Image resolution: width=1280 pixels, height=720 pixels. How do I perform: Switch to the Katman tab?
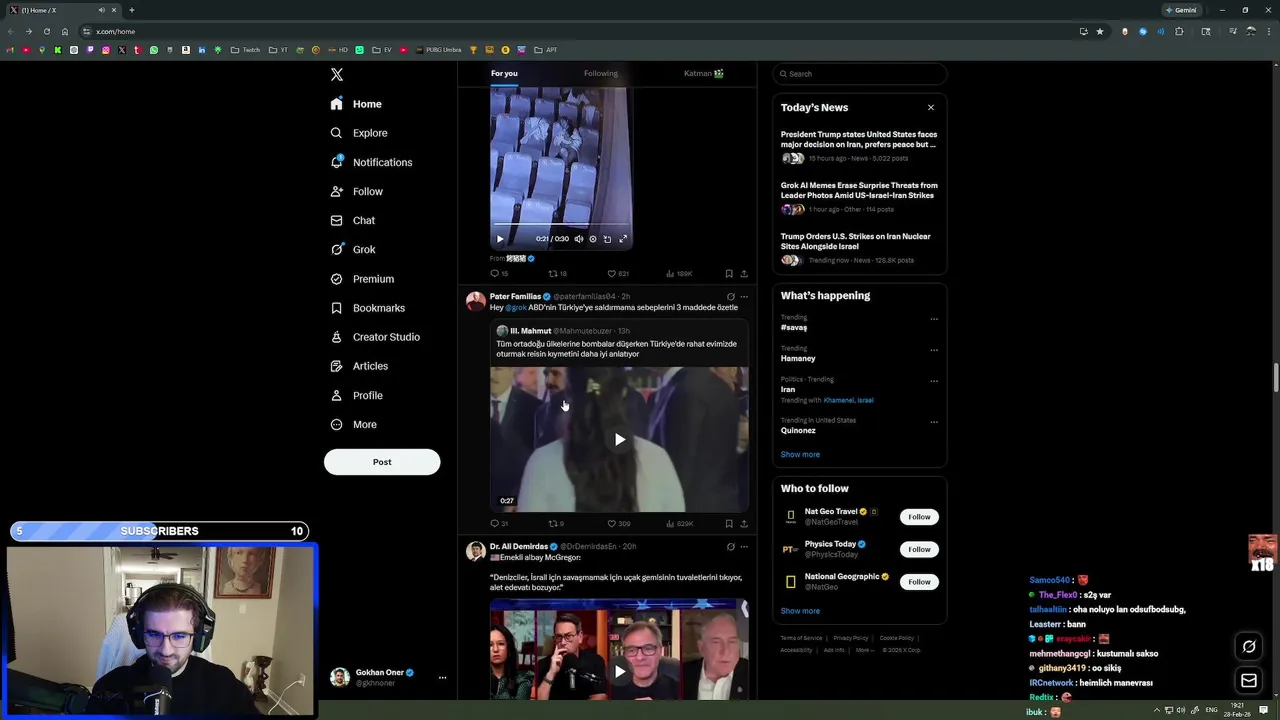pos(704,73)
